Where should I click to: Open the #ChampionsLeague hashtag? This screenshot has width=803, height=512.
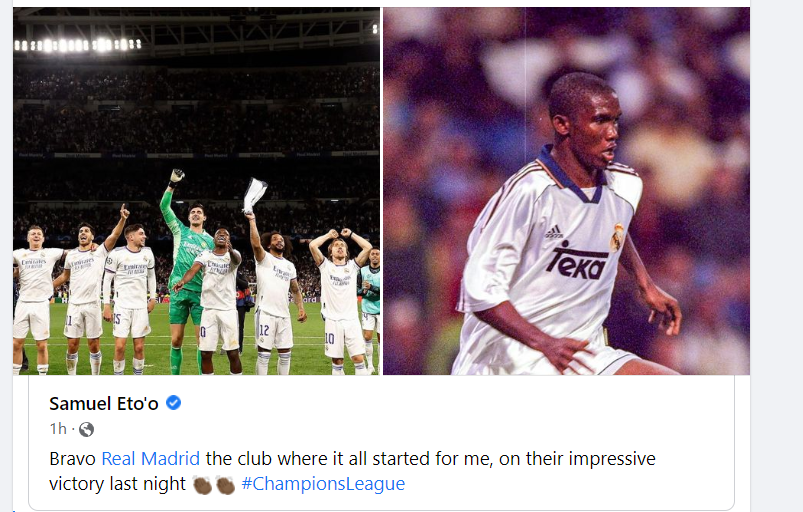(323, 483)
